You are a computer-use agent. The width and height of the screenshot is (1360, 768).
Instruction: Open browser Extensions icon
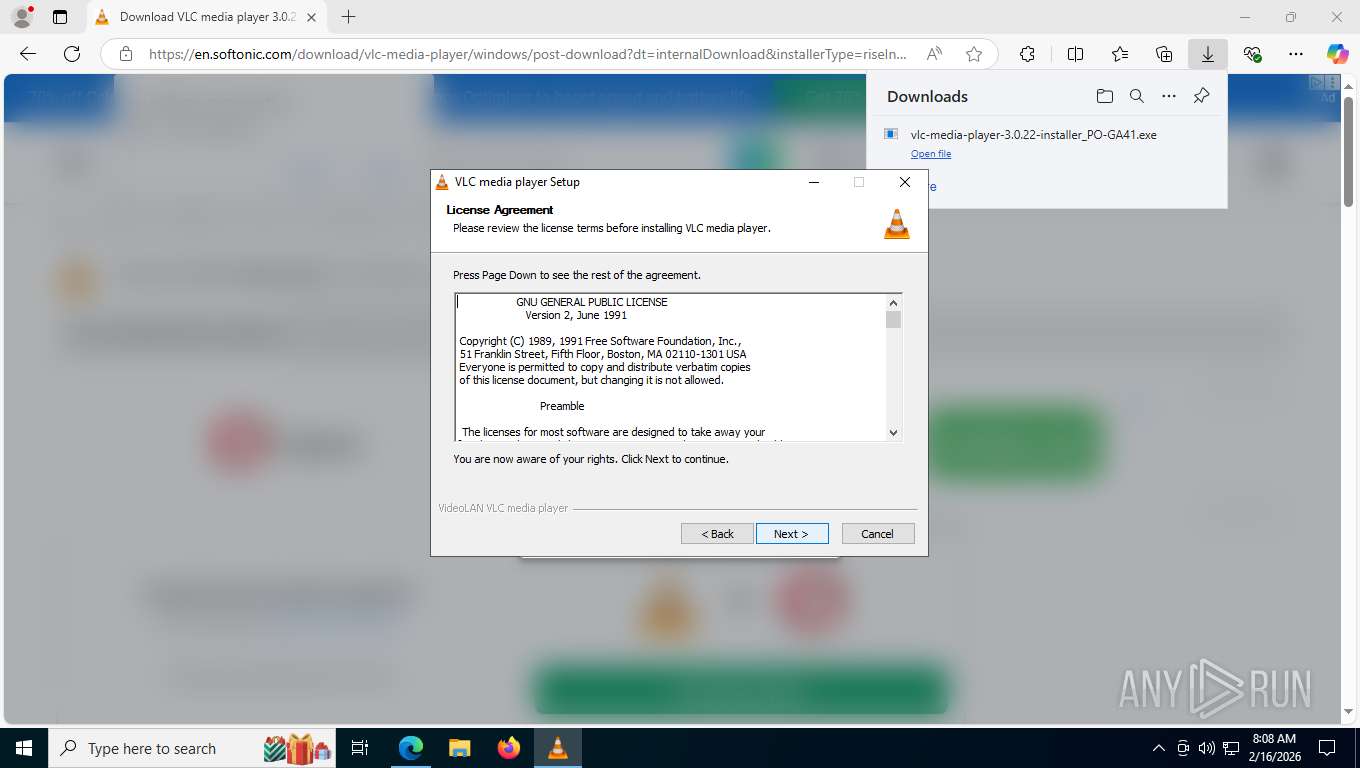(1027, 55)
